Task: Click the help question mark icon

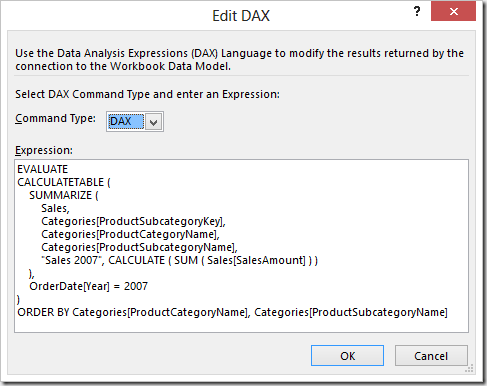Action: click(417, 12)
